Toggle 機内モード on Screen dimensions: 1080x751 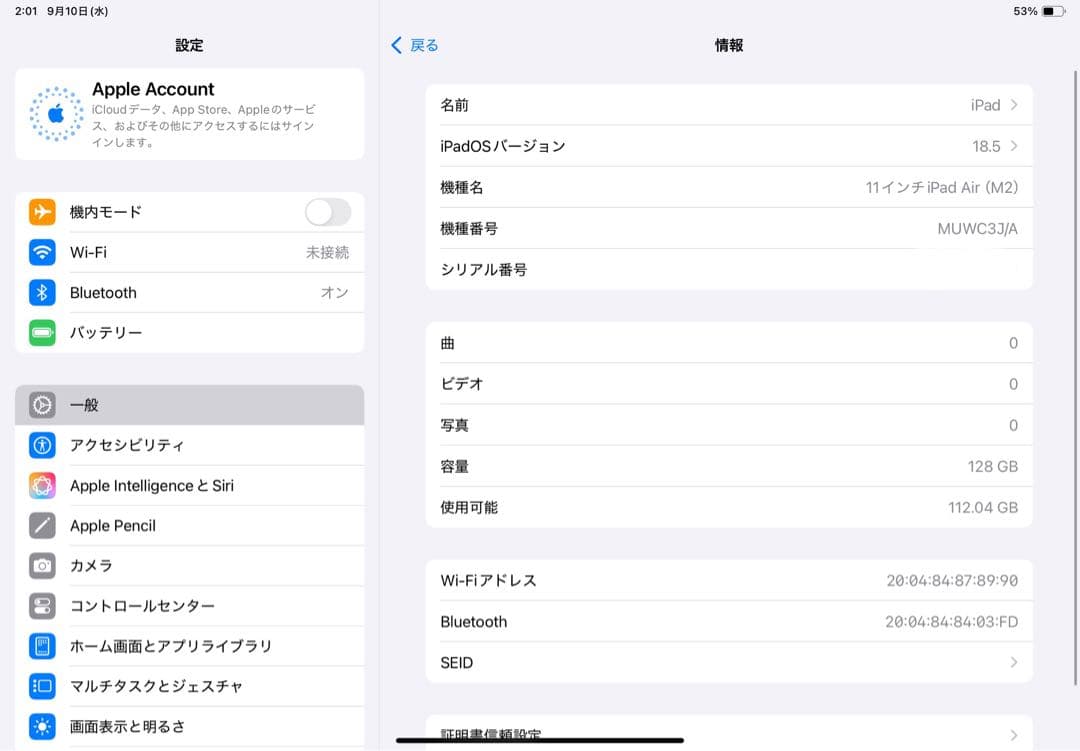coord(327,212)
